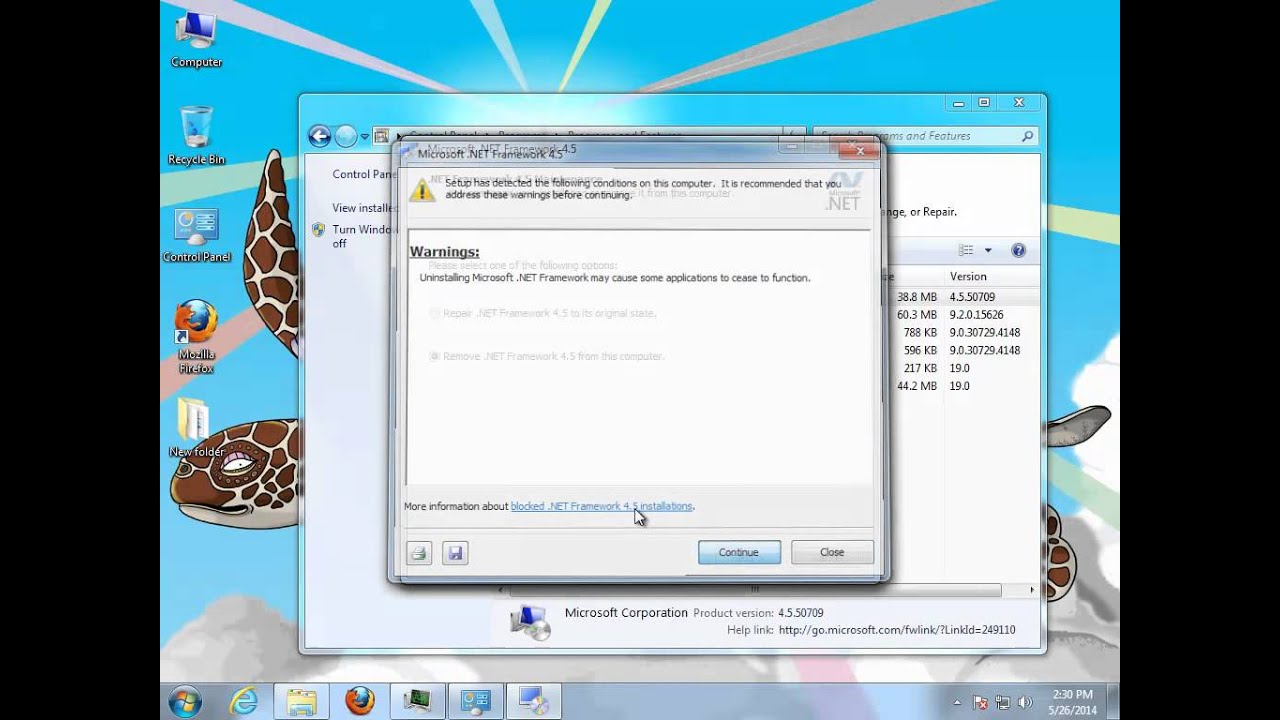Open the volume control speaker icon

click(x=1025, y=702)
